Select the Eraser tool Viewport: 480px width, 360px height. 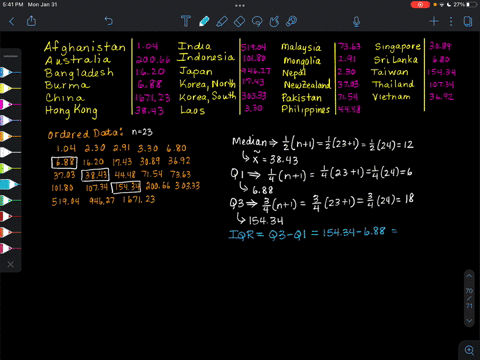point(240,22)
